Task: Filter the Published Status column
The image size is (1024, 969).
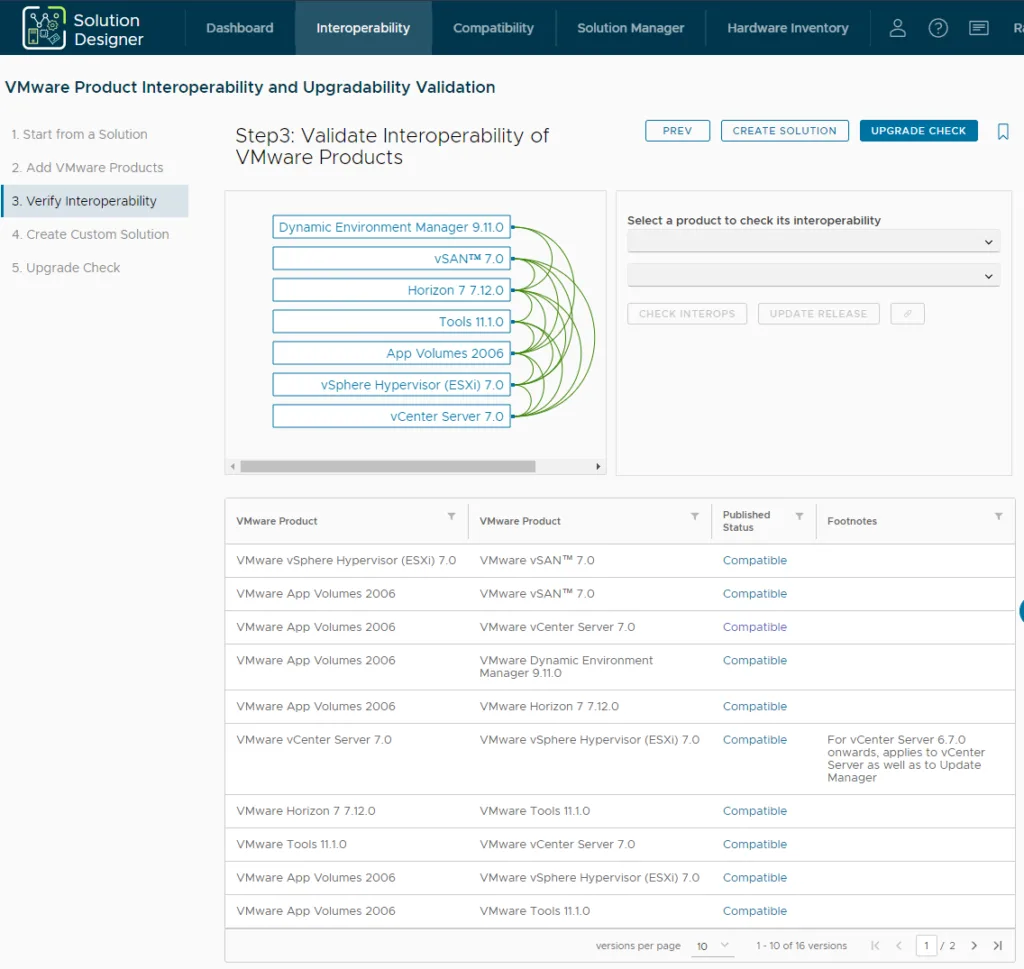Action: tap(799, 516)
